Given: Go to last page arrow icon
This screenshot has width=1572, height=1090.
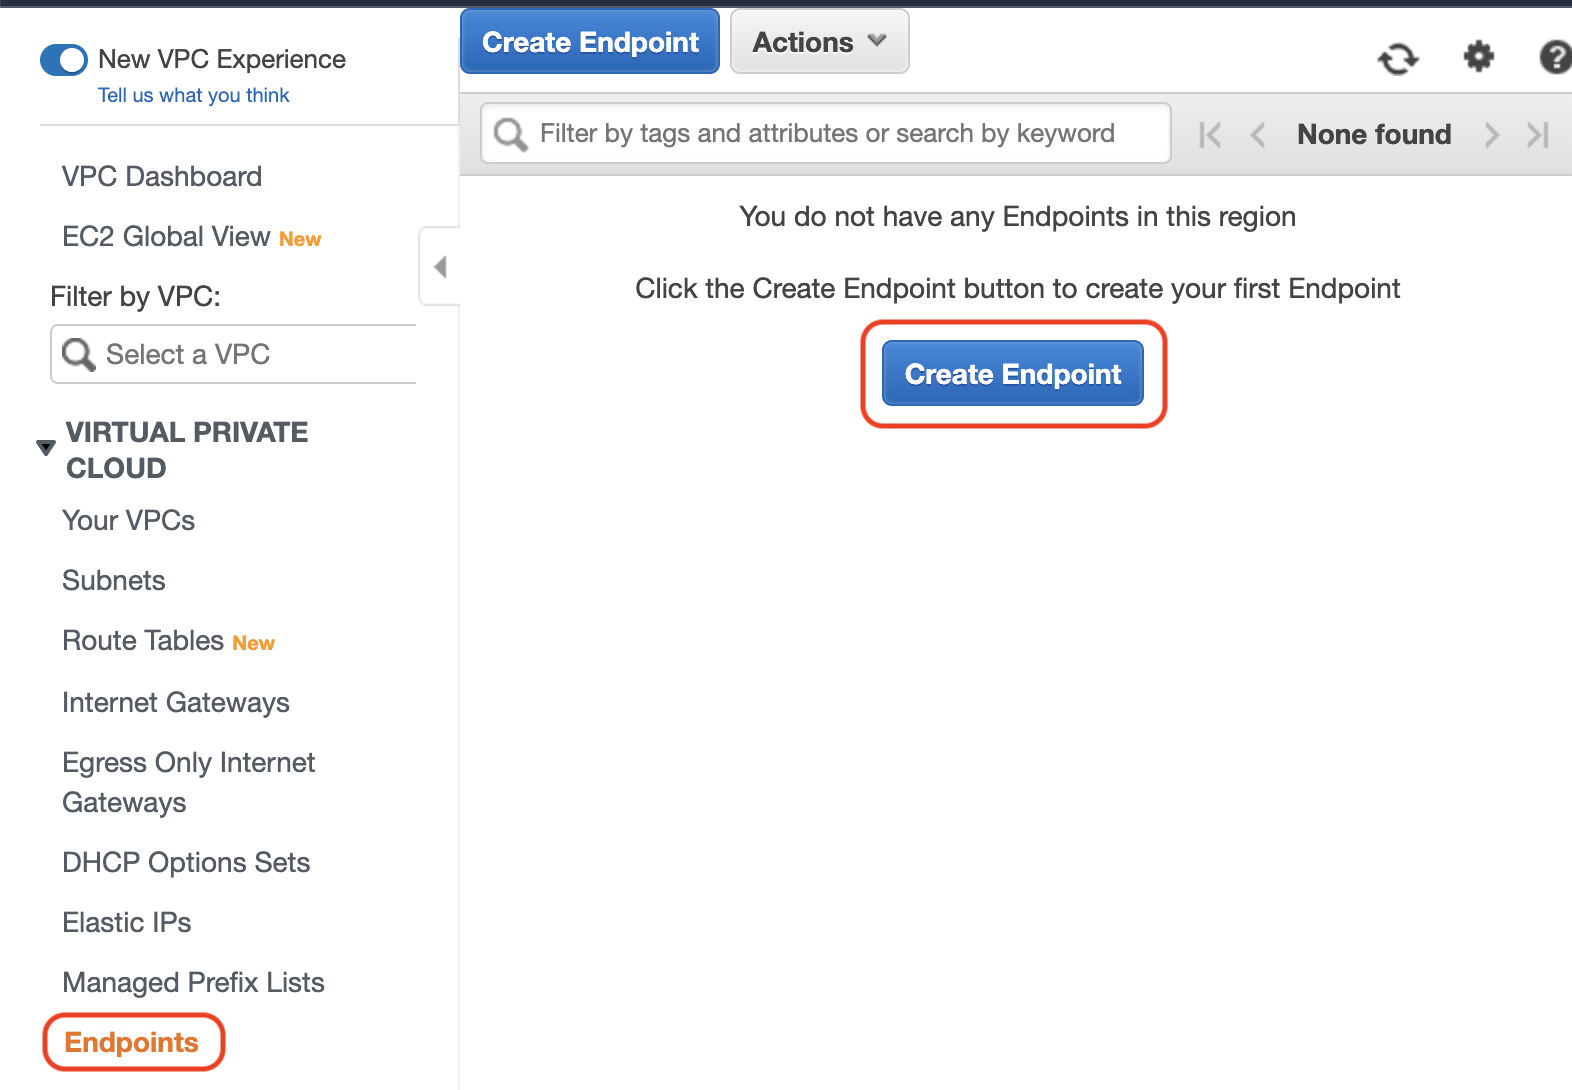Looking at the screenshot, I should (x=1538, y=135).
